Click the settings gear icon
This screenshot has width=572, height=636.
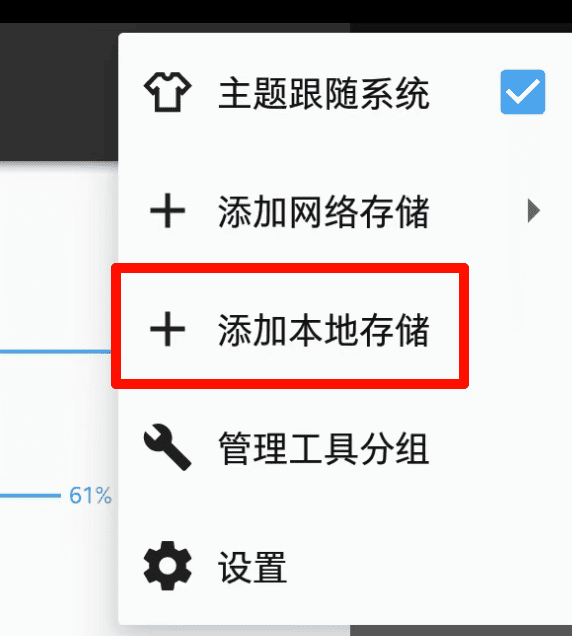point(168,565)
